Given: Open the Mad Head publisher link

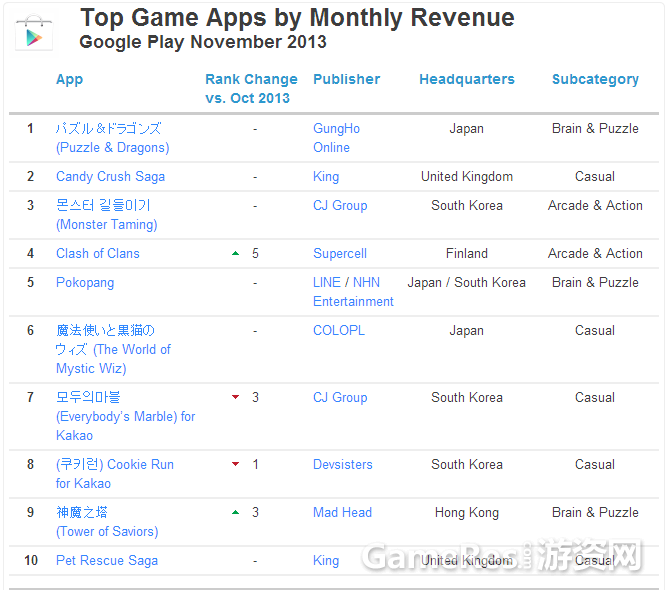Looking at the screenshot, I should tap(342, 512).
